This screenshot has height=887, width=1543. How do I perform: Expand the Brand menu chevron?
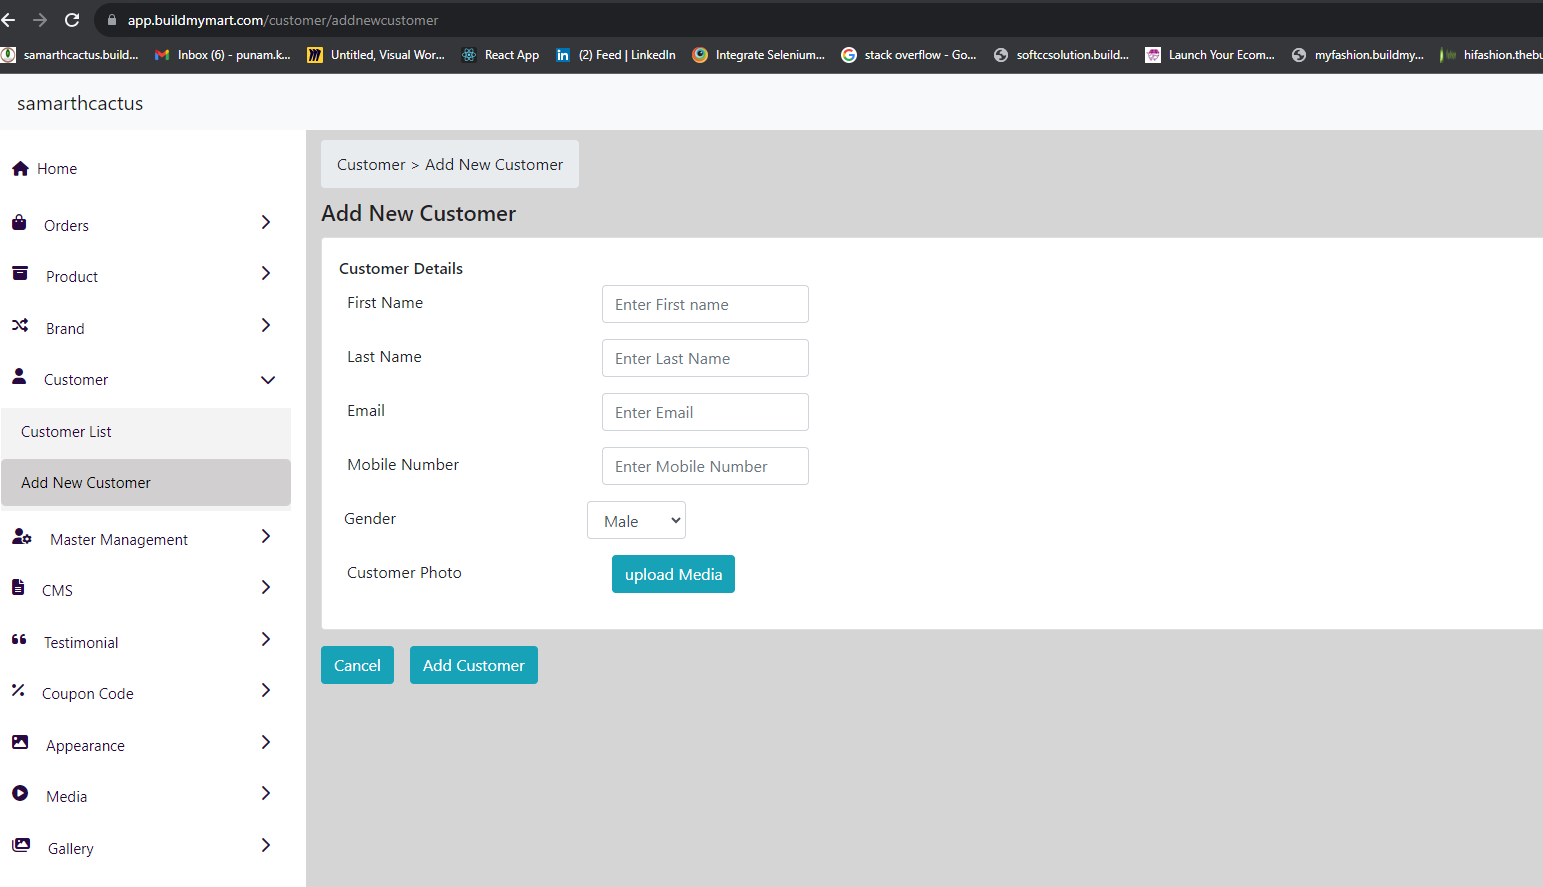point(266,325)
